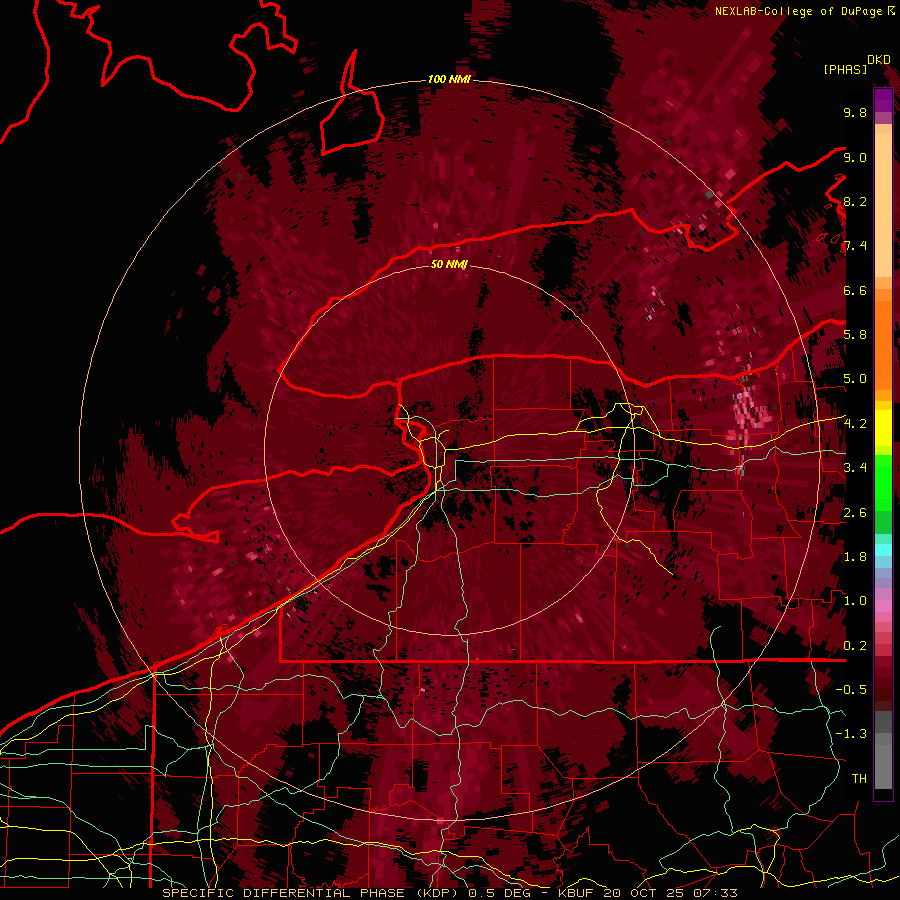Click the yellow swatch on the color bar
Viewport: 900px width, 900px height.
(883, 428)
